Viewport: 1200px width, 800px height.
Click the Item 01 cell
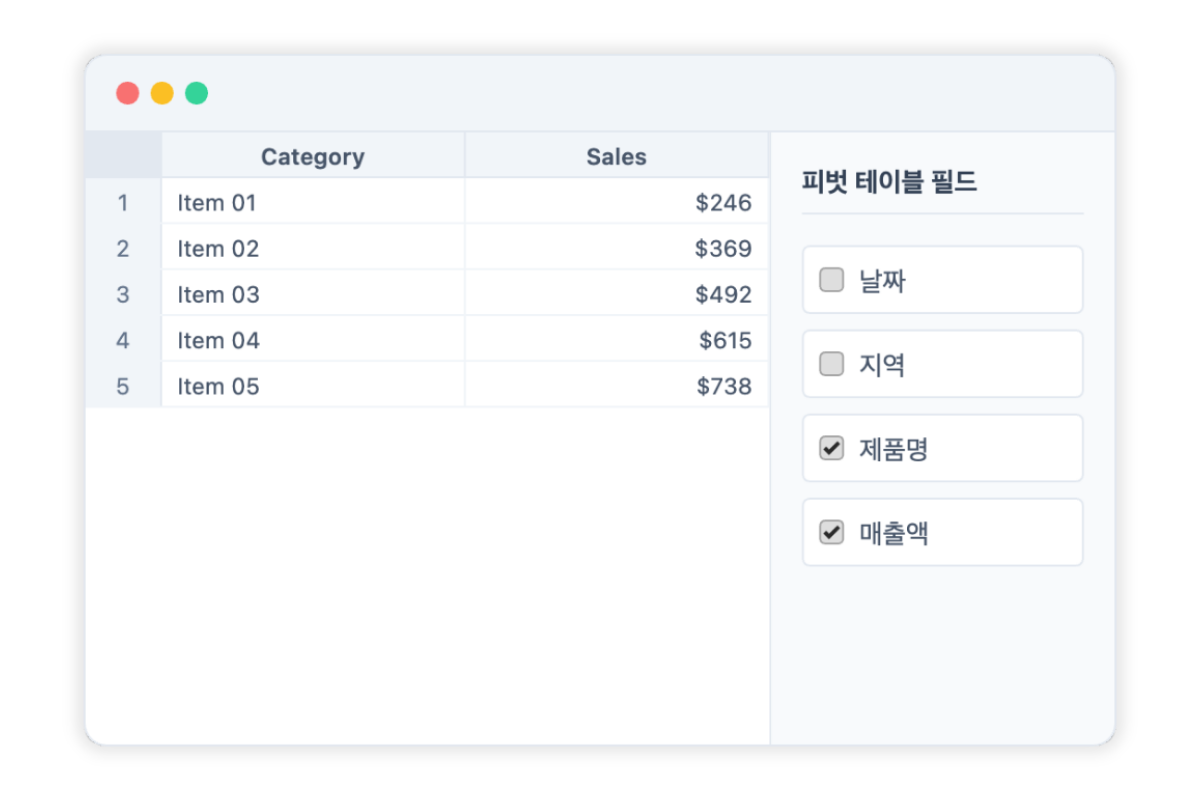(313, 202)
